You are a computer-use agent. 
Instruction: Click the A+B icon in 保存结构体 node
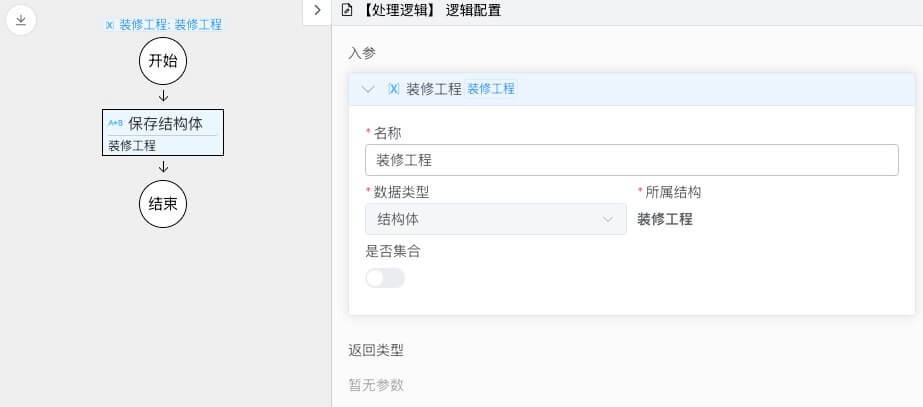pos(115,124)
